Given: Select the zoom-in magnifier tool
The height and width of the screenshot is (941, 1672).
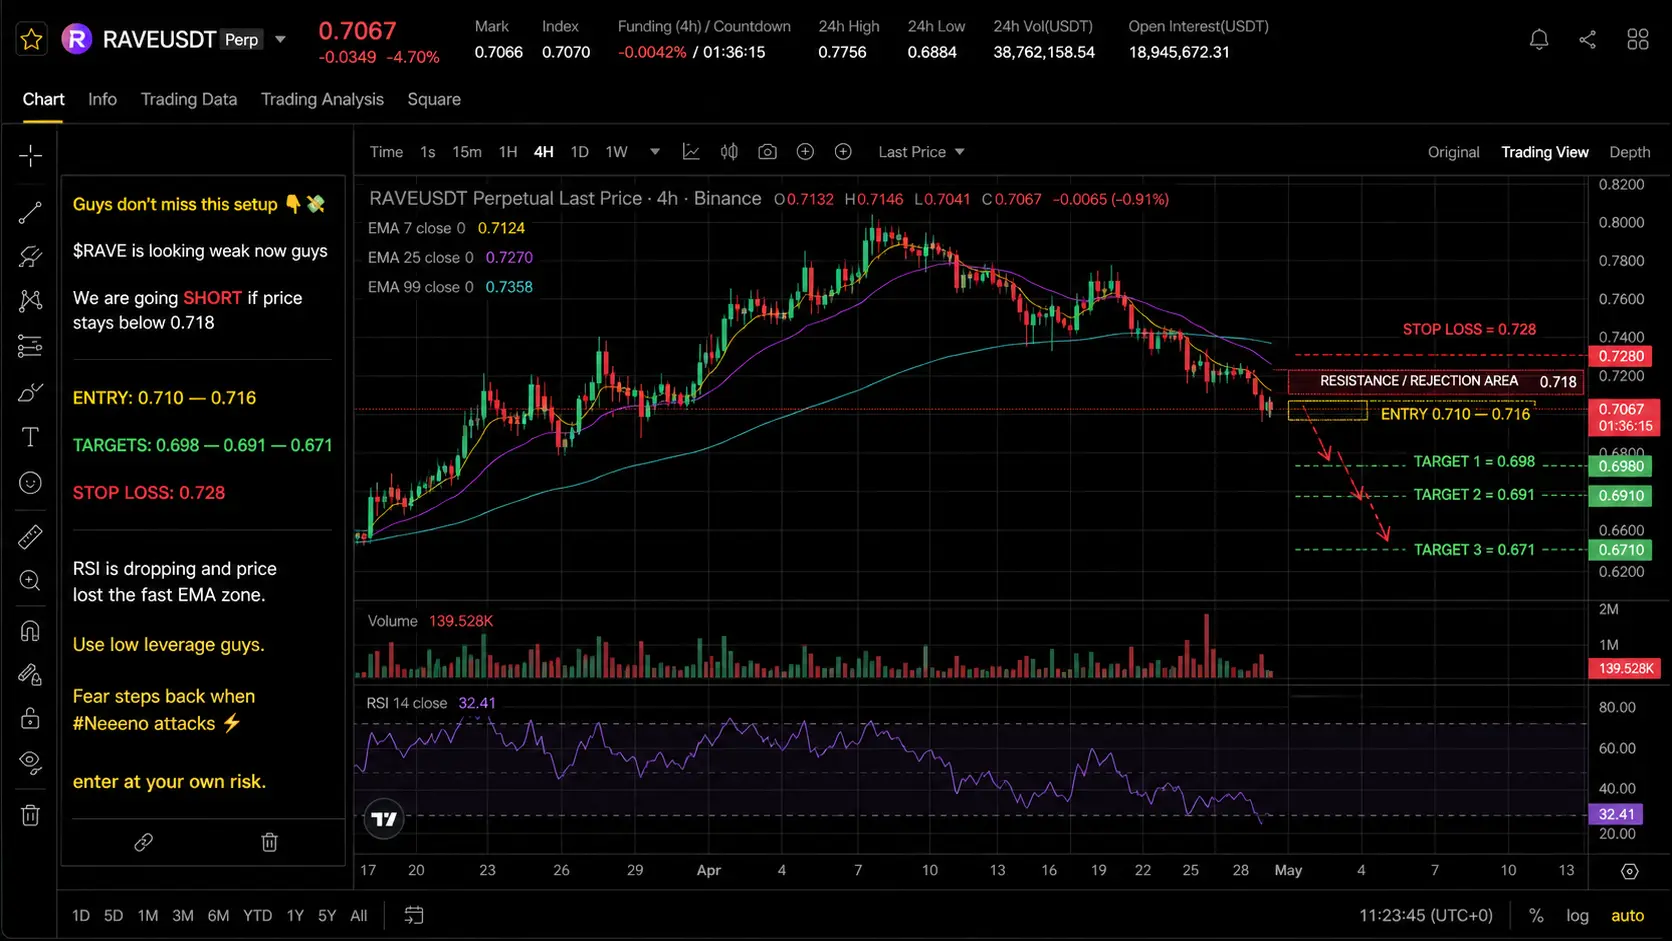Looking at the screenshot, I should (30, 581).
